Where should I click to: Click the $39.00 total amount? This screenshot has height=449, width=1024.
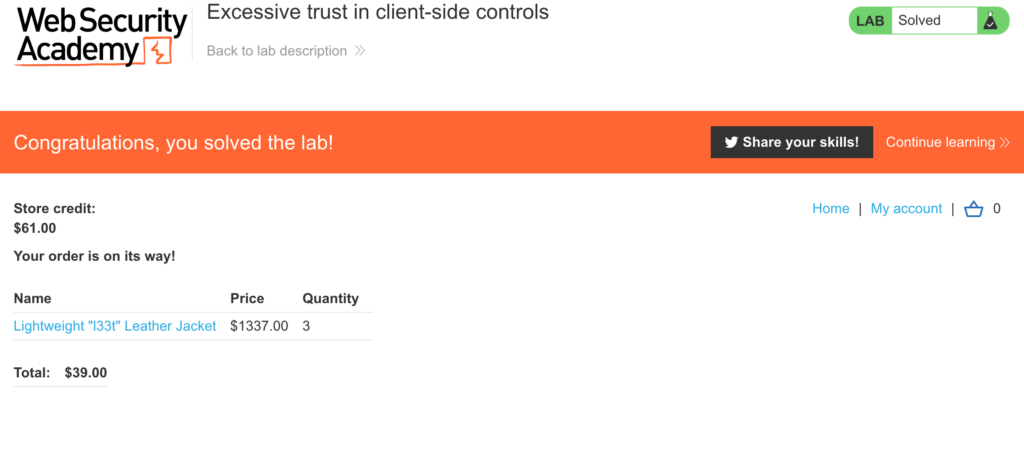pyautogui.click(x=86, y=373)
